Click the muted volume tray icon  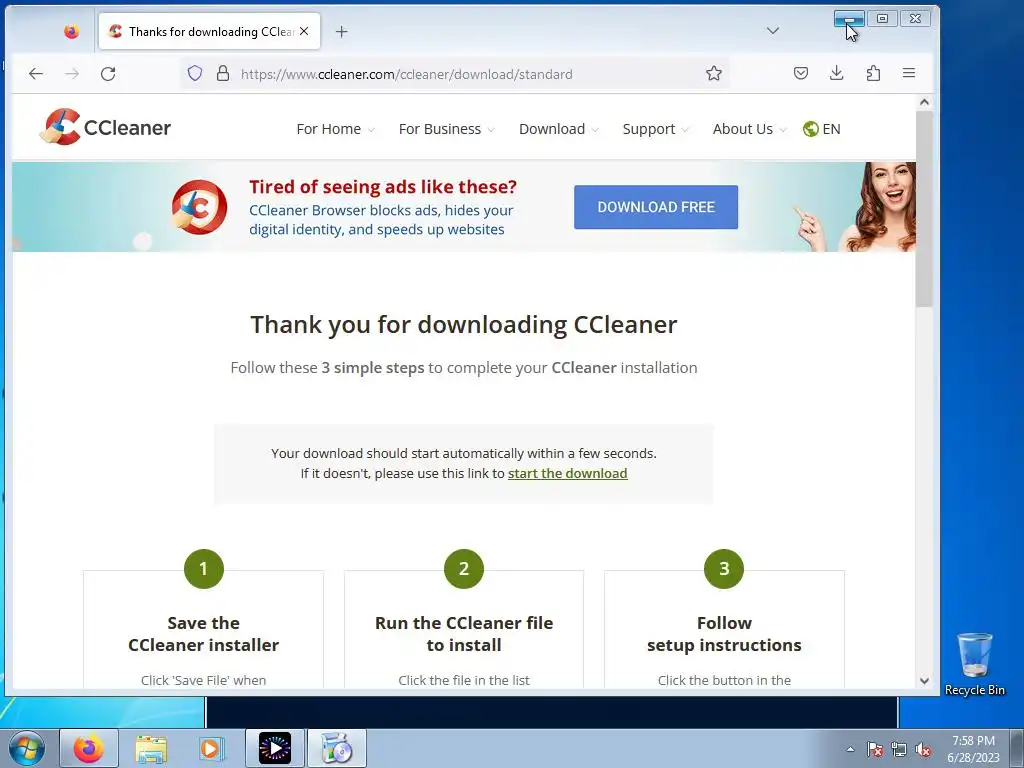pos(923,749)
